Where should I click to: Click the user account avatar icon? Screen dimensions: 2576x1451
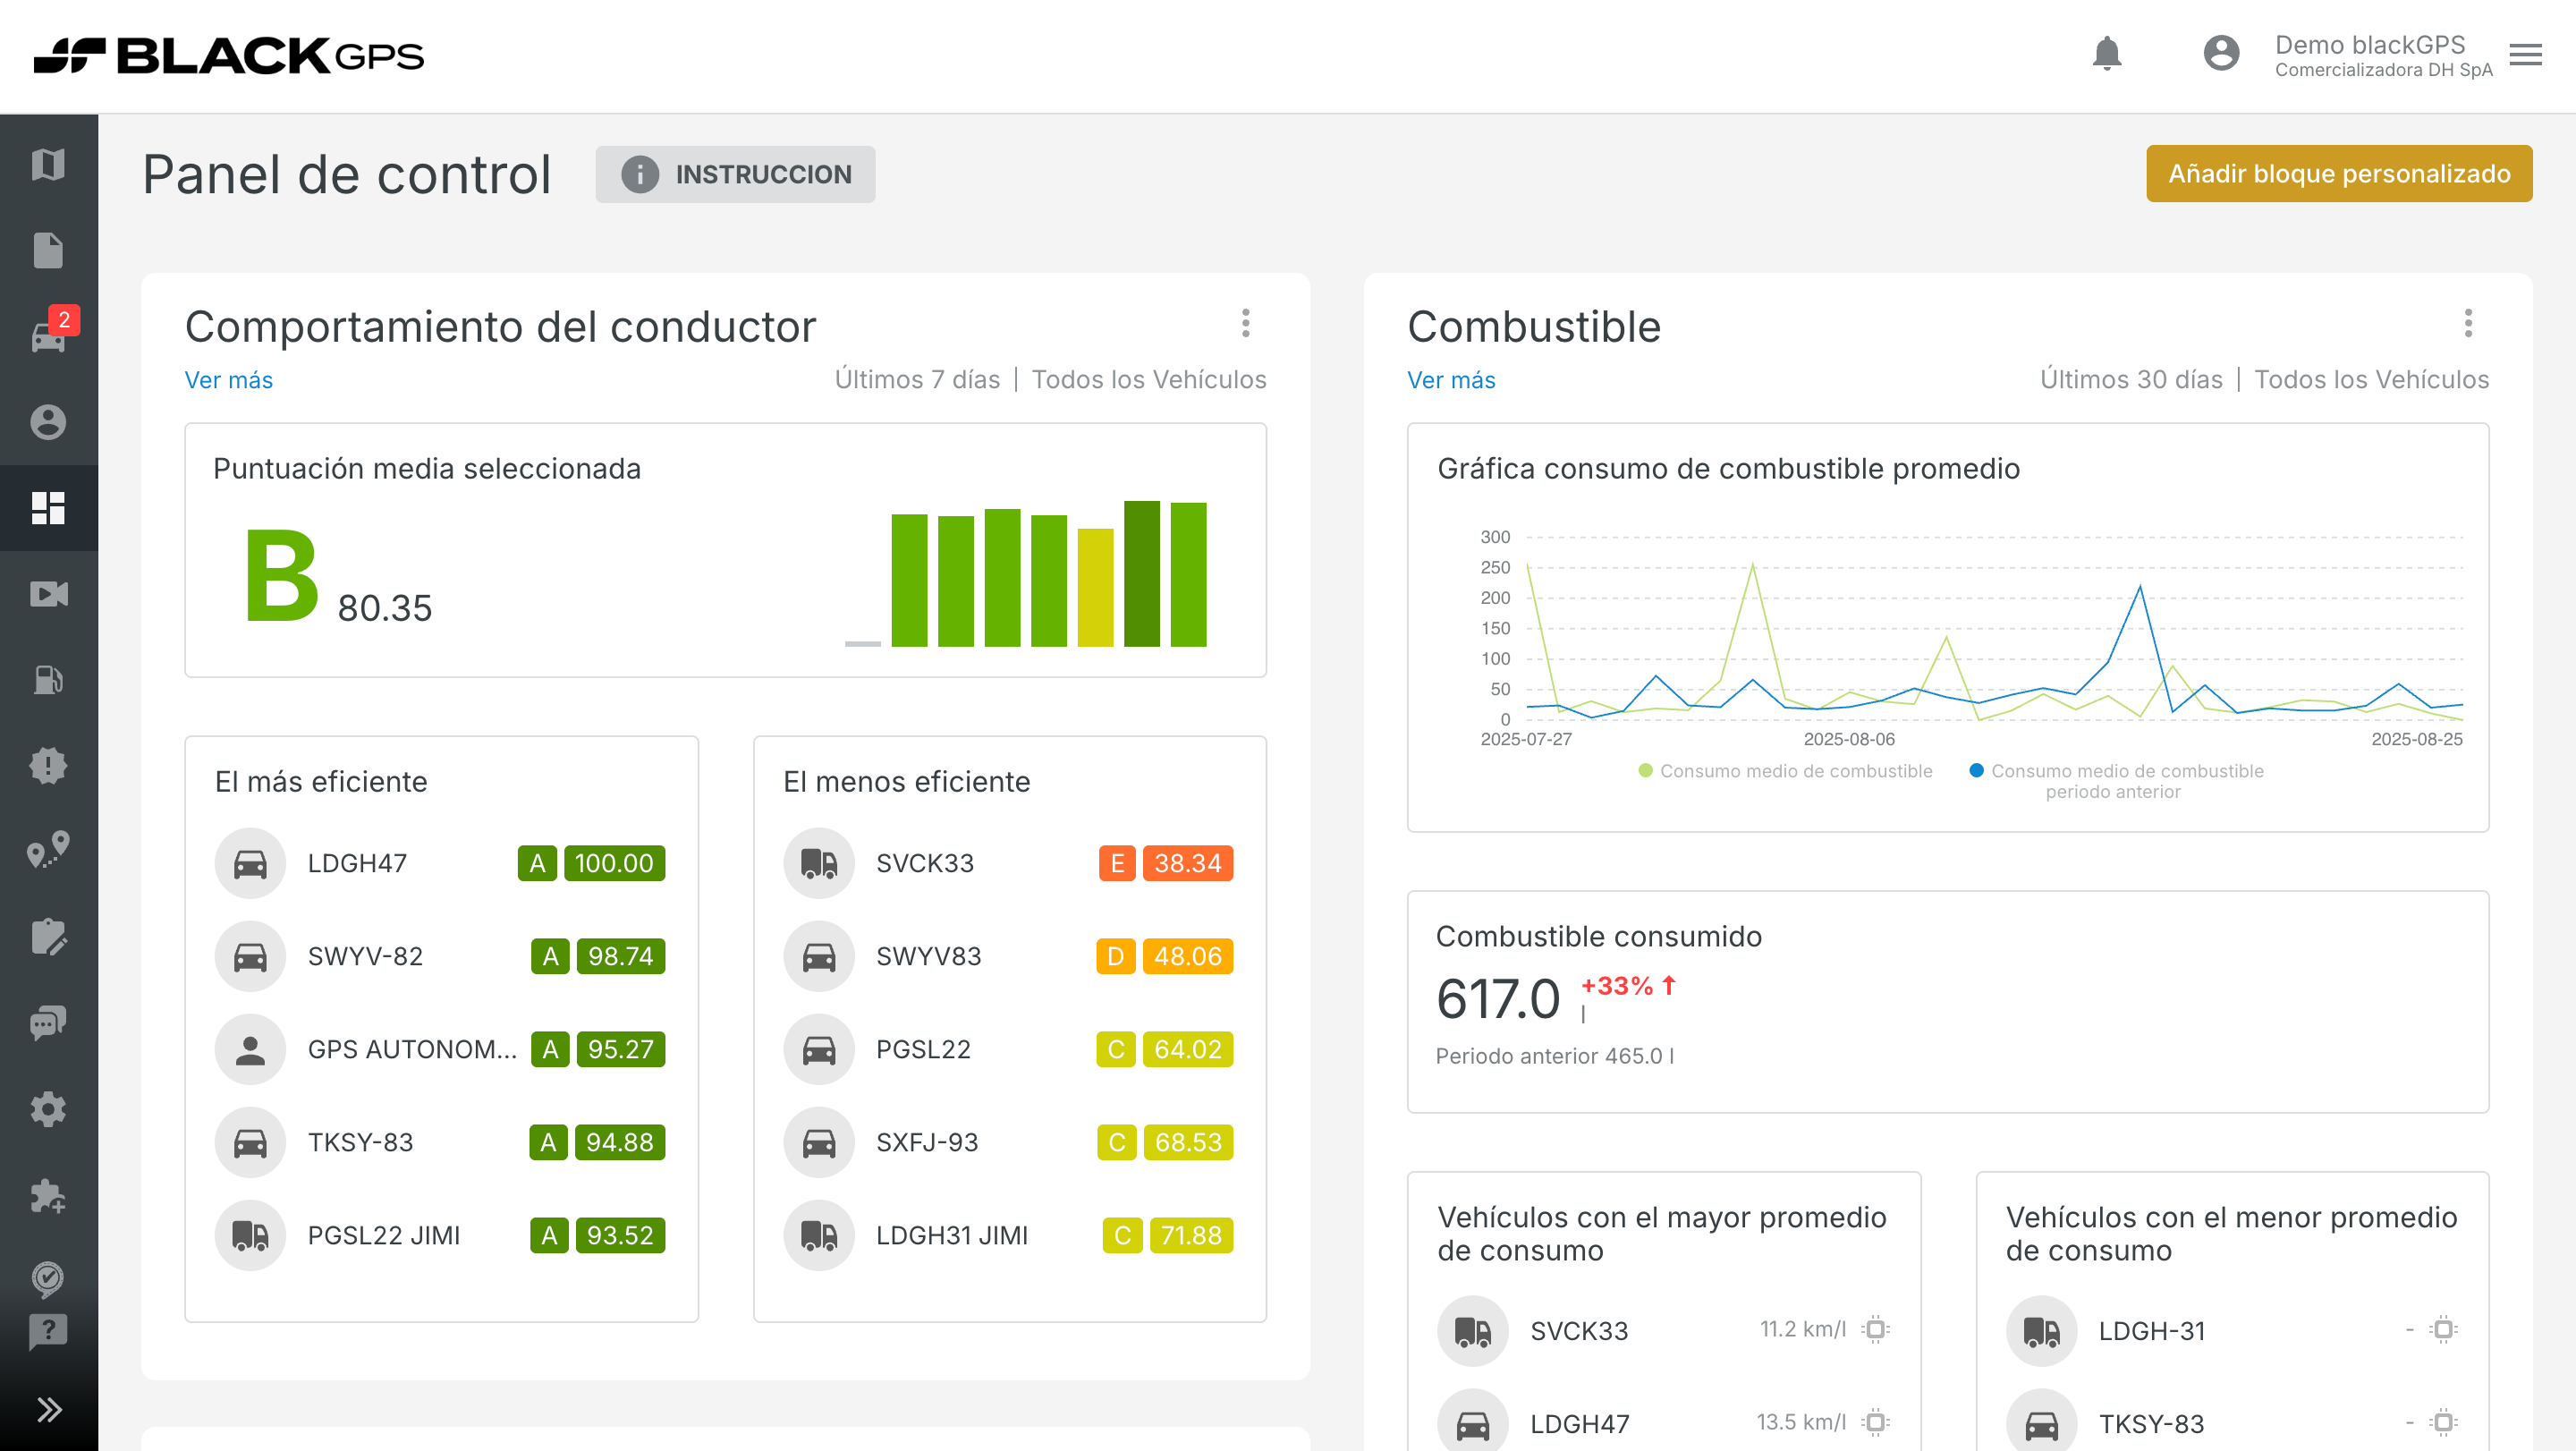point(2221,53)
